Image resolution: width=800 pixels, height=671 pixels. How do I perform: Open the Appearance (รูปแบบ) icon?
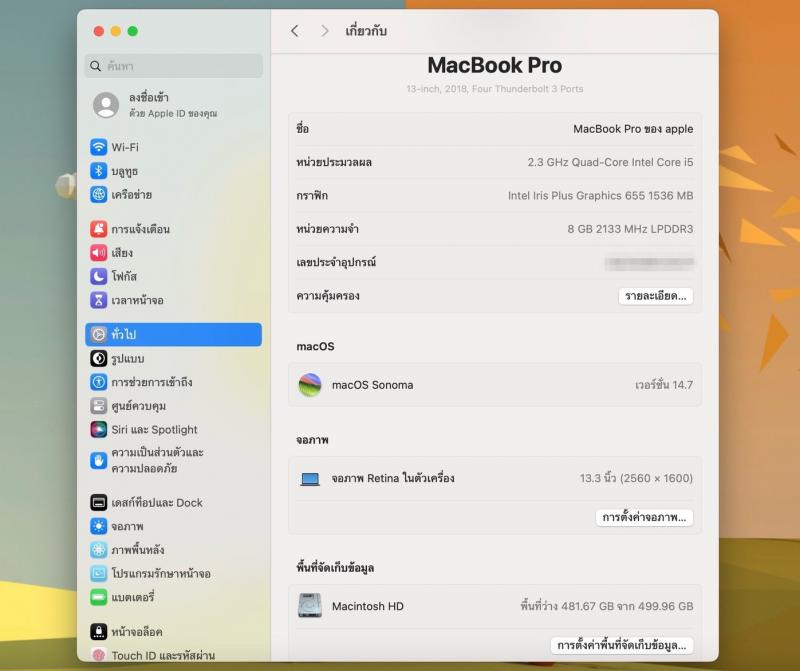click(98, 358)
